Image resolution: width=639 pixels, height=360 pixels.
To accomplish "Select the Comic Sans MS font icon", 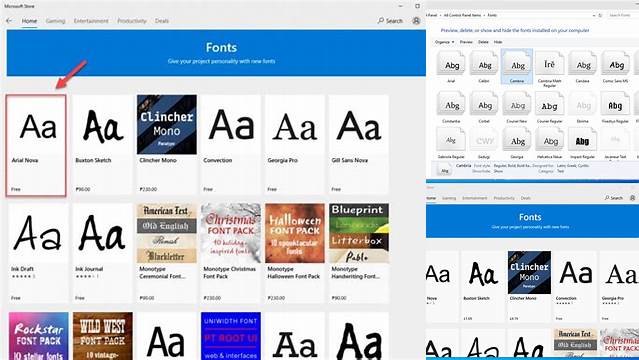I will pyautogui.click(x=615, y=66).
